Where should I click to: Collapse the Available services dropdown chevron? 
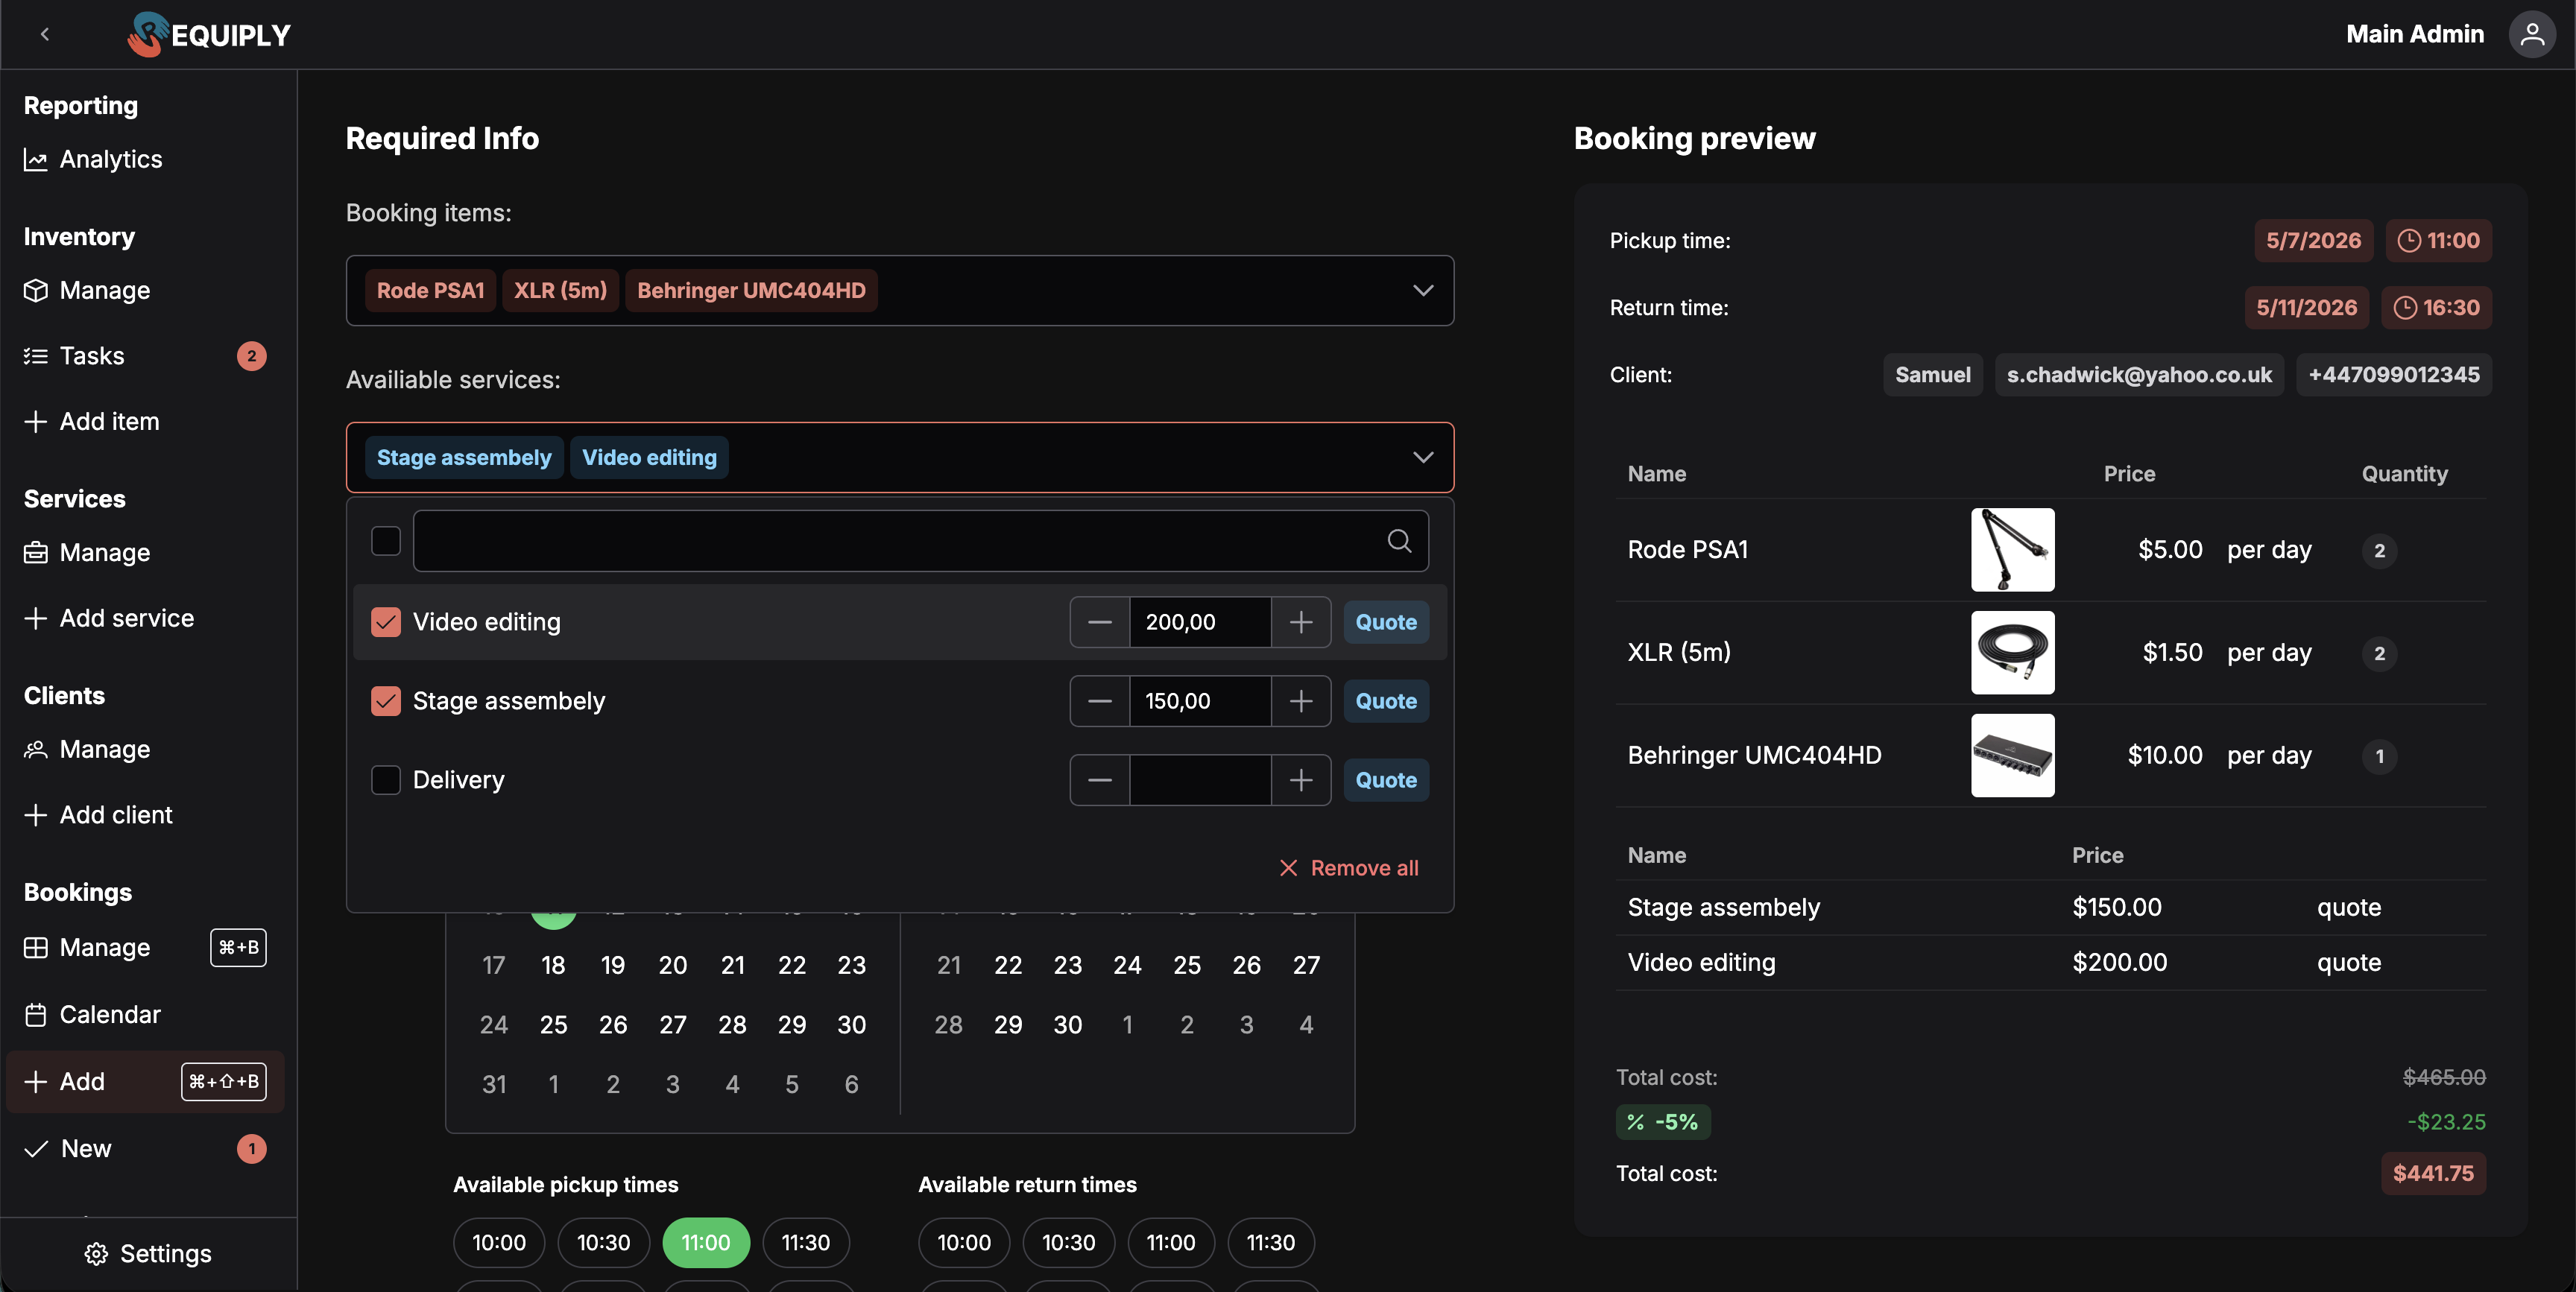click(x=1422, y=457)
